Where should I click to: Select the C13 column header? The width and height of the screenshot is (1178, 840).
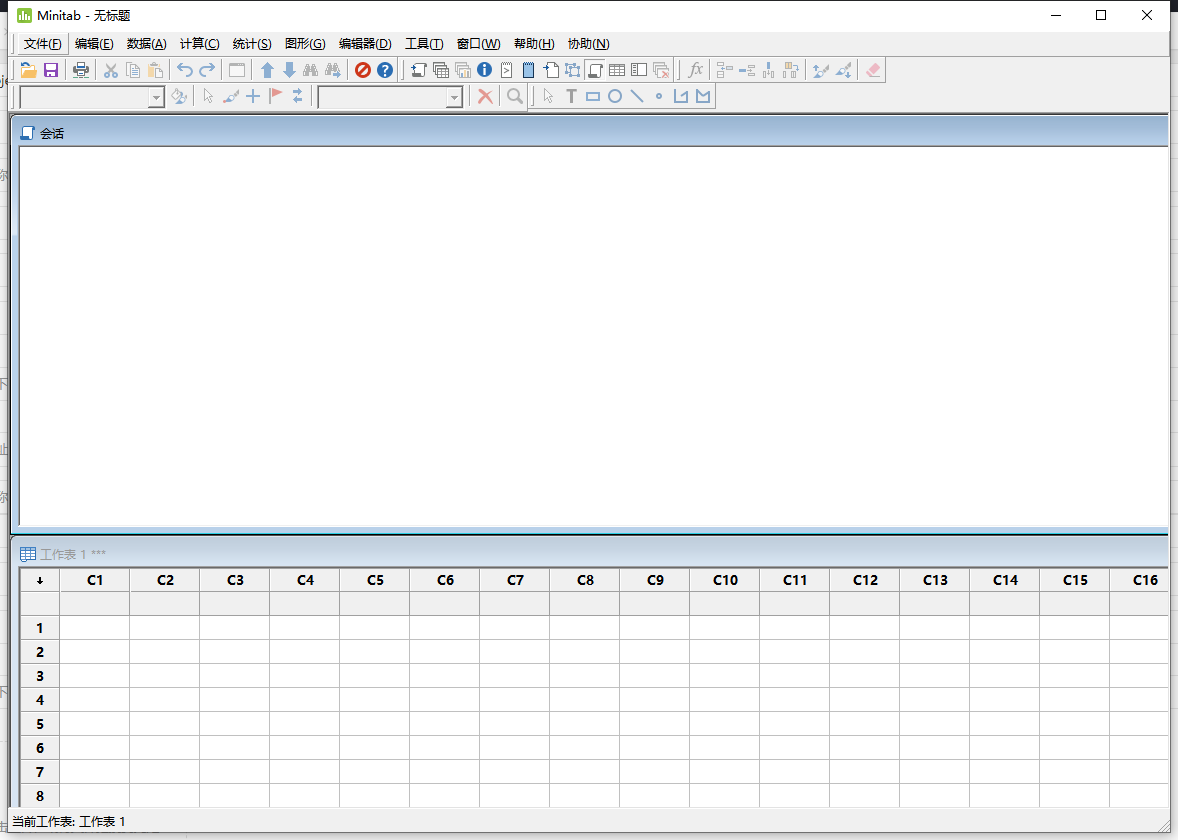935,580
